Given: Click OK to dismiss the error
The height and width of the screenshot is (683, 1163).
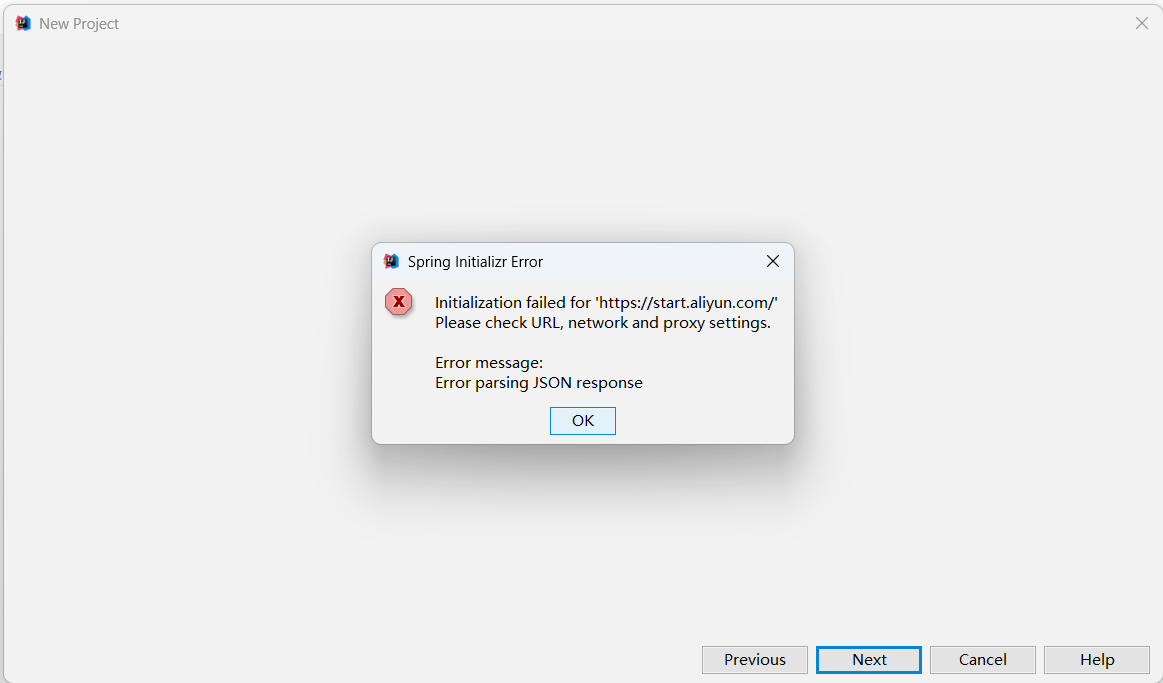Looking at the screenshot, I should pos(582,420).
